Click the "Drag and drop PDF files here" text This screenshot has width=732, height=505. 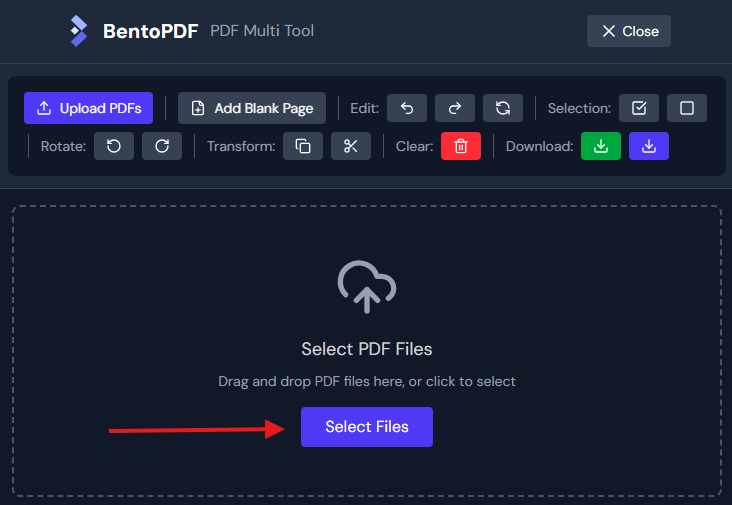pos(367,381)
